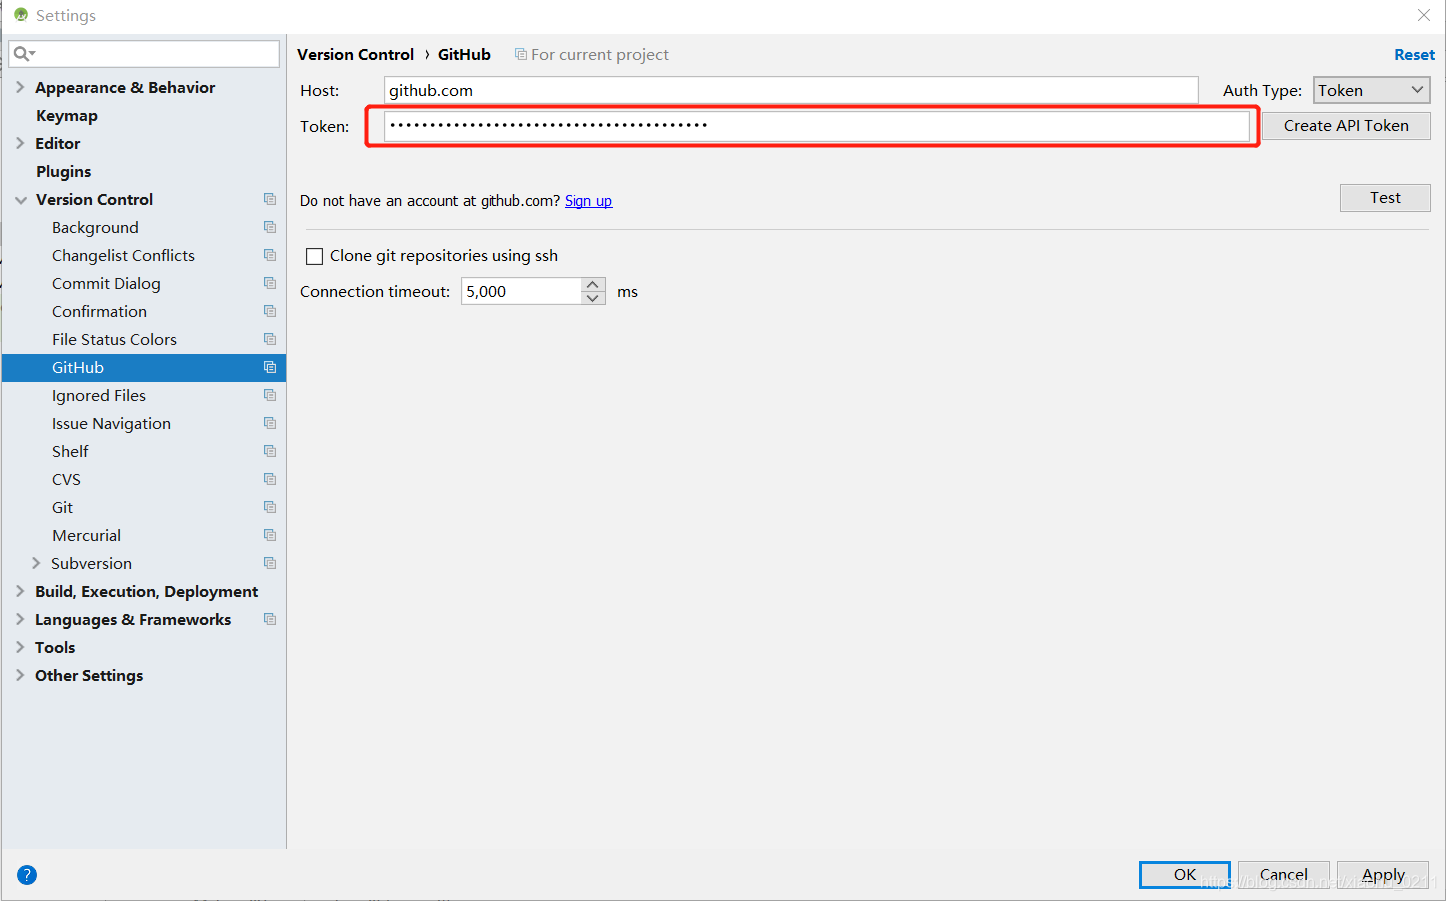The width and height of the screenshot is (1446, 901).
Task: Click the project icon next to Shelf
Action: pyautogui.click(x=270, y=451)
